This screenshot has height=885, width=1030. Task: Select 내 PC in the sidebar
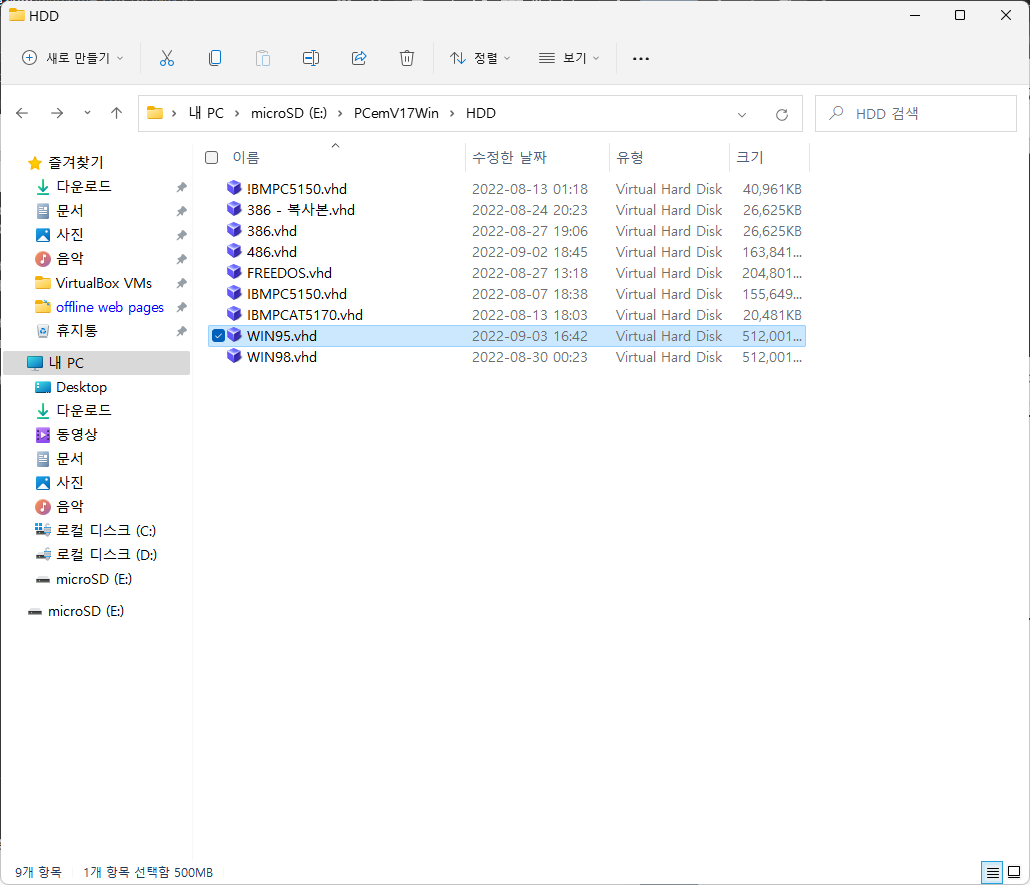[97, 363]
